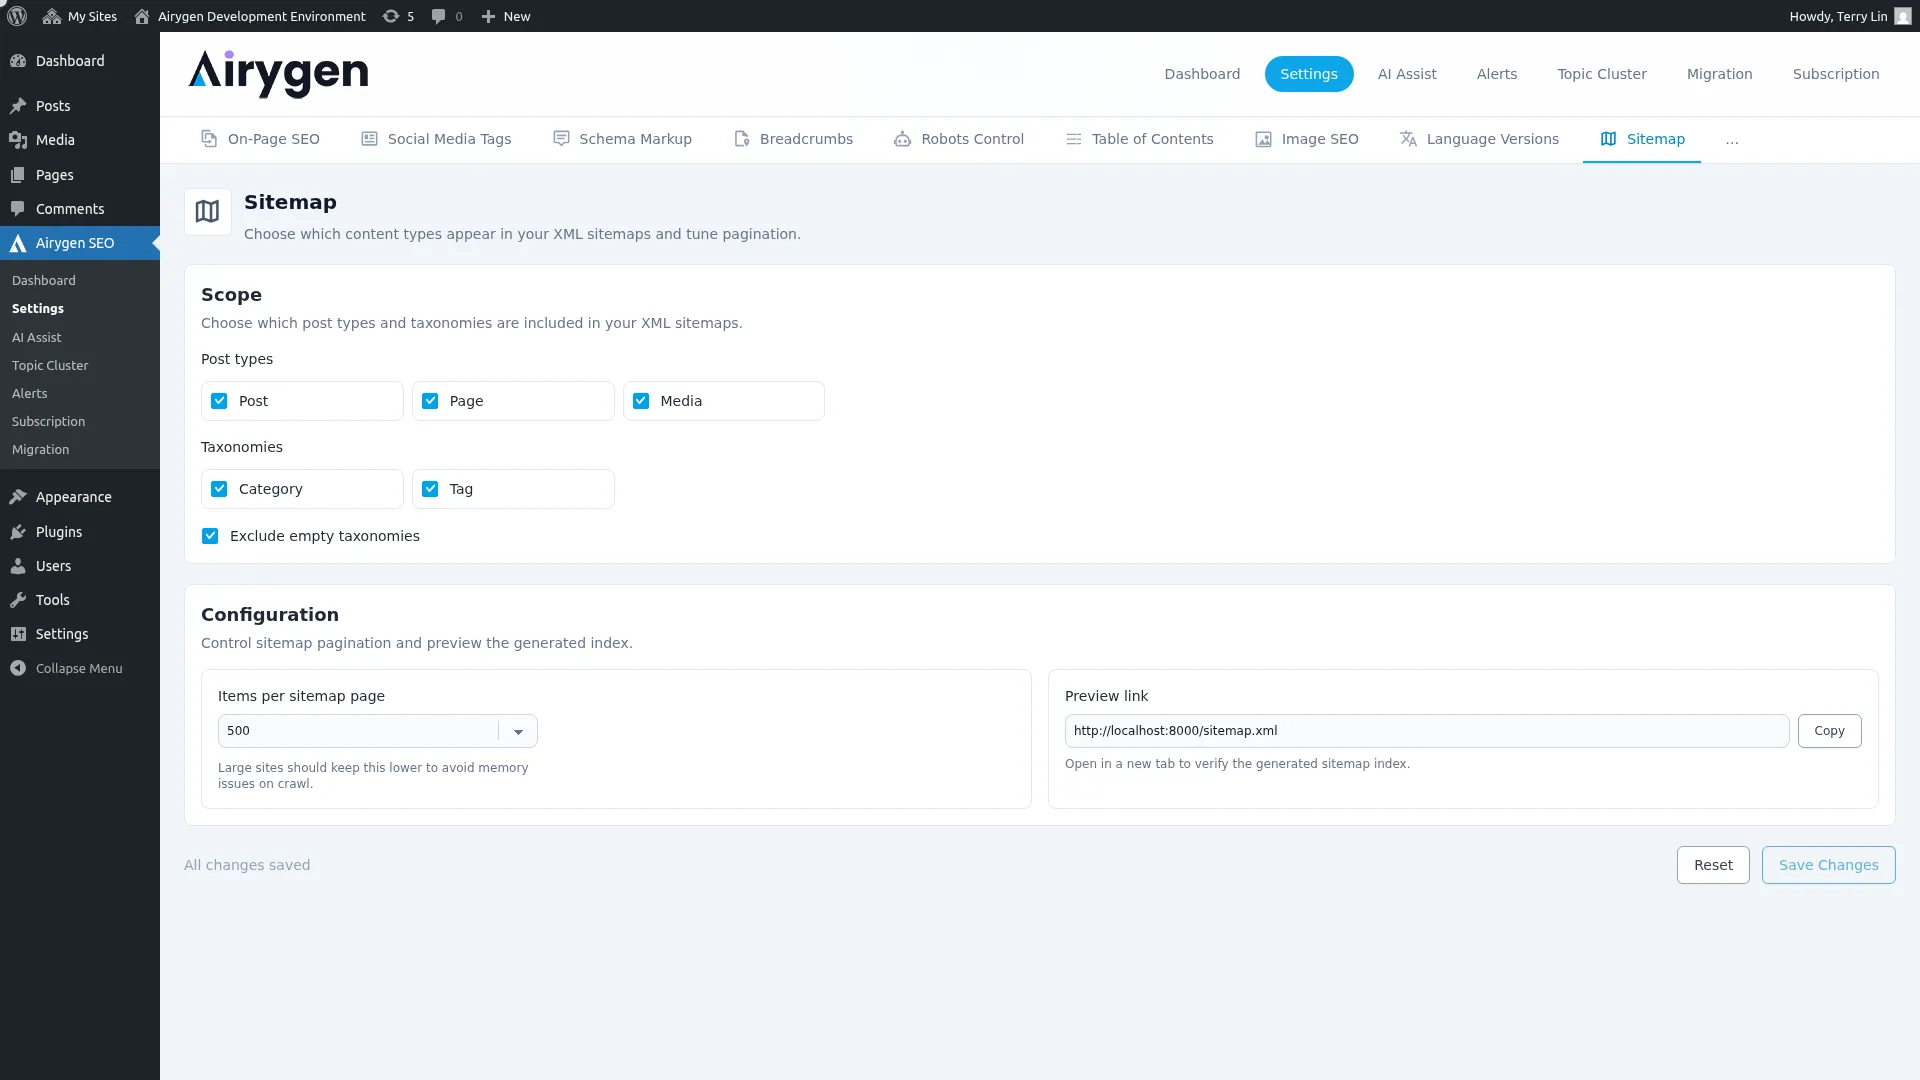Click the home icon beside Airygen Development Environment
1920x1080 pixels.
[142, 16]
